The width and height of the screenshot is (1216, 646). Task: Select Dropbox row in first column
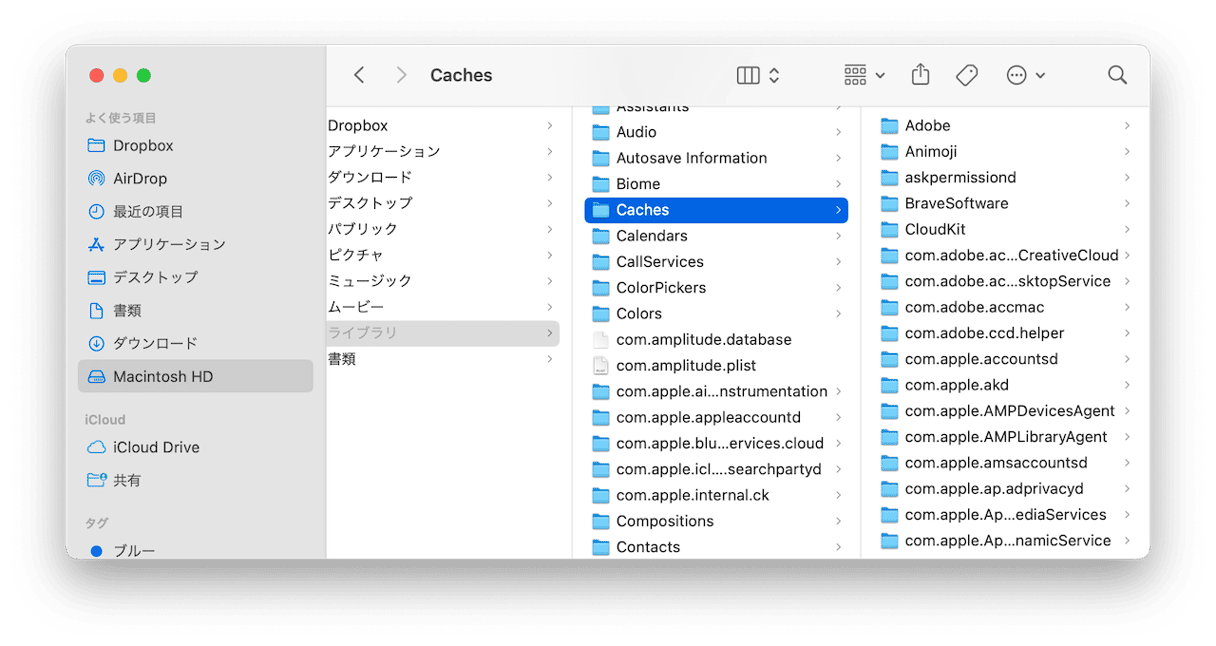point(443,125)
